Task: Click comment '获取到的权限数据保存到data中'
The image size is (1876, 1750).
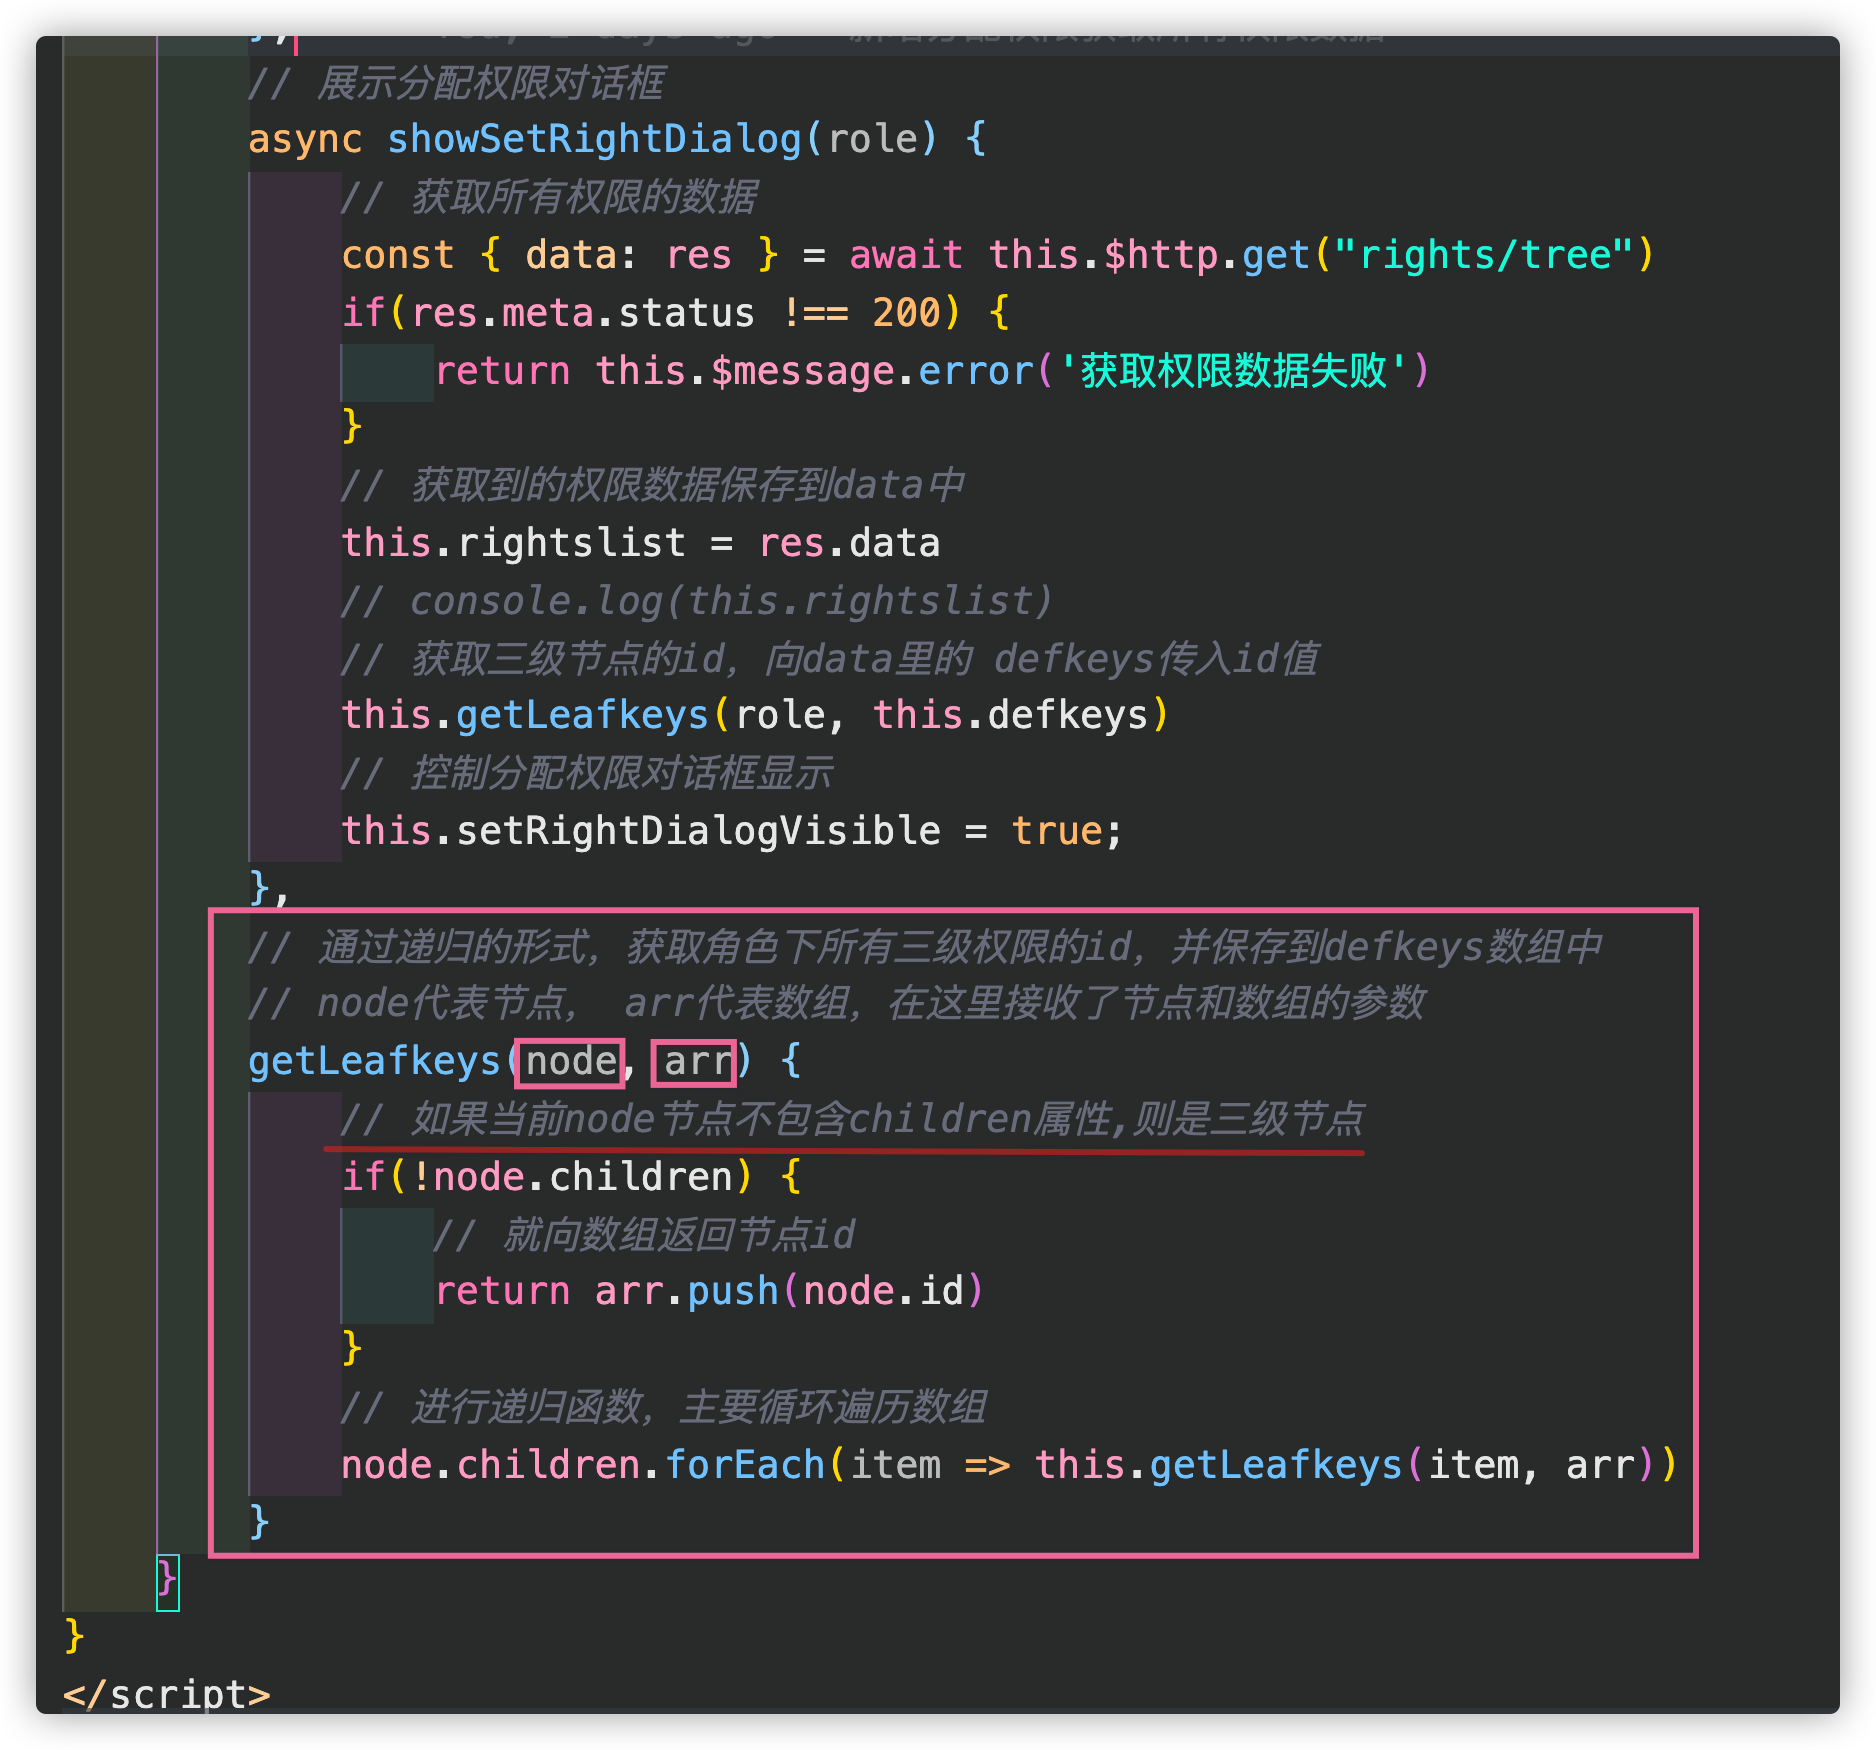Action: point(653,485)
